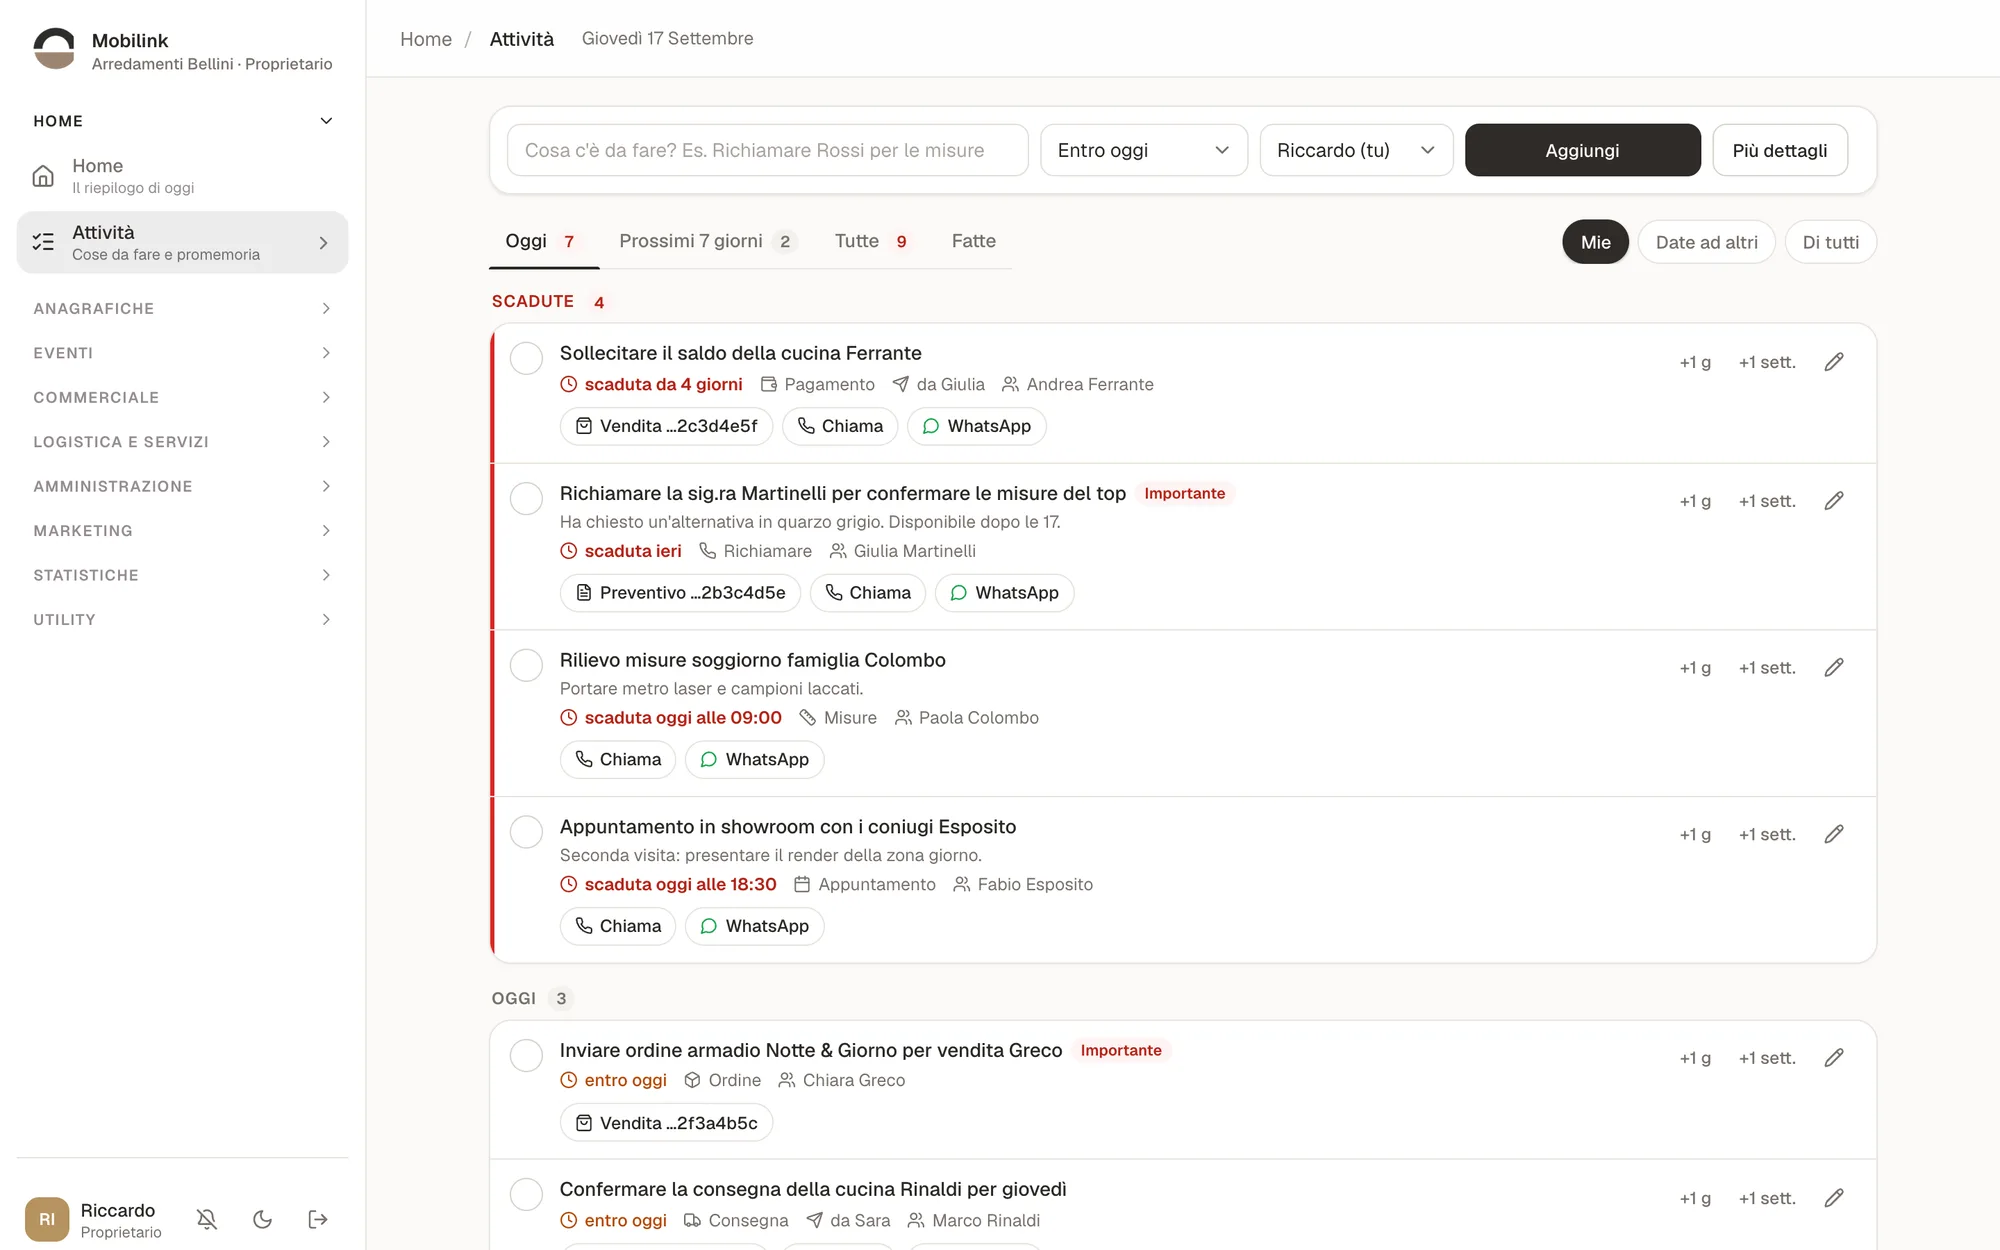Open WhatsApp for the Ferrante task
2000x1250 pixels.
pyautogui.click(x=976, y=426)
